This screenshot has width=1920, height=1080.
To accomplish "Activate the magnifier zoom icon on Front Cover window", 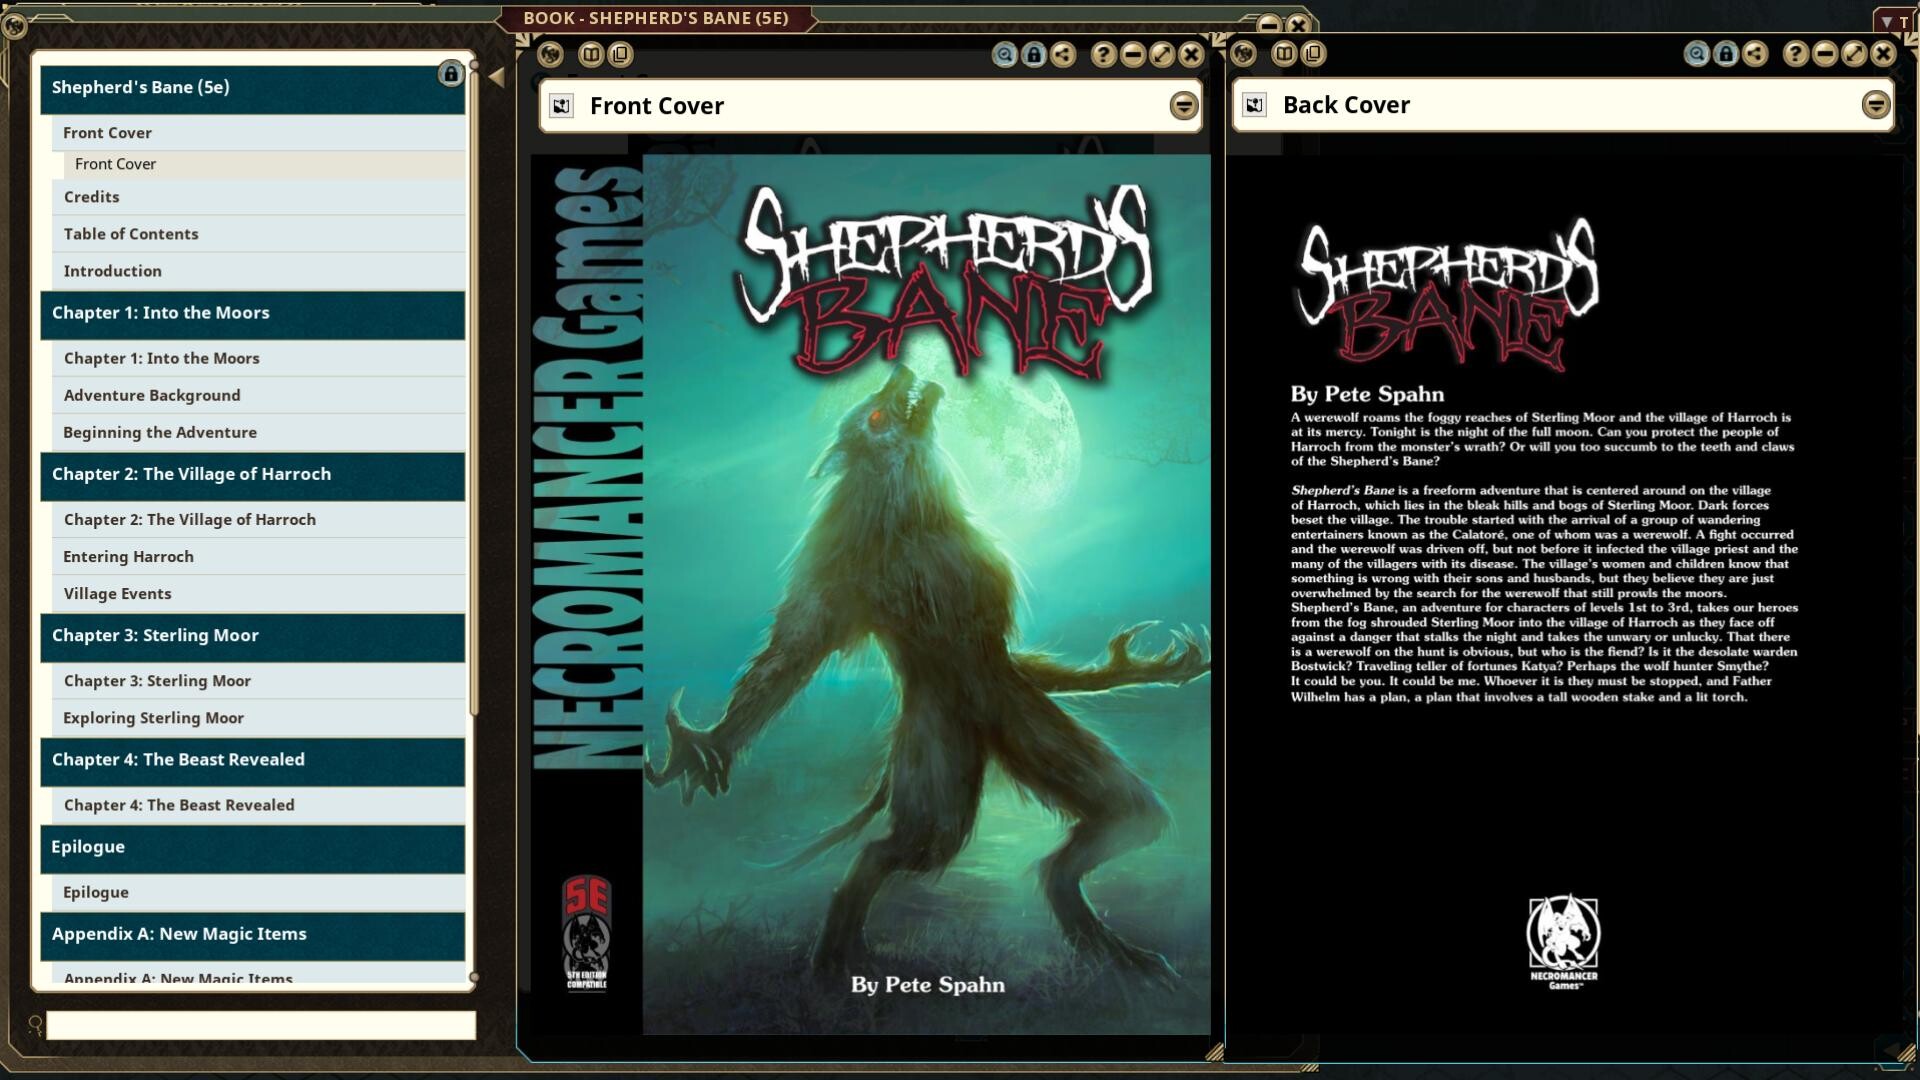I will pos(1003,55).
